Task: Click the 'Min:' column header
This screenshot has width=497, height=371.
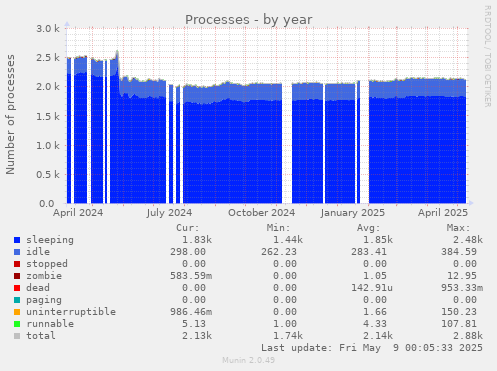Action: click(x=278, y=228)
